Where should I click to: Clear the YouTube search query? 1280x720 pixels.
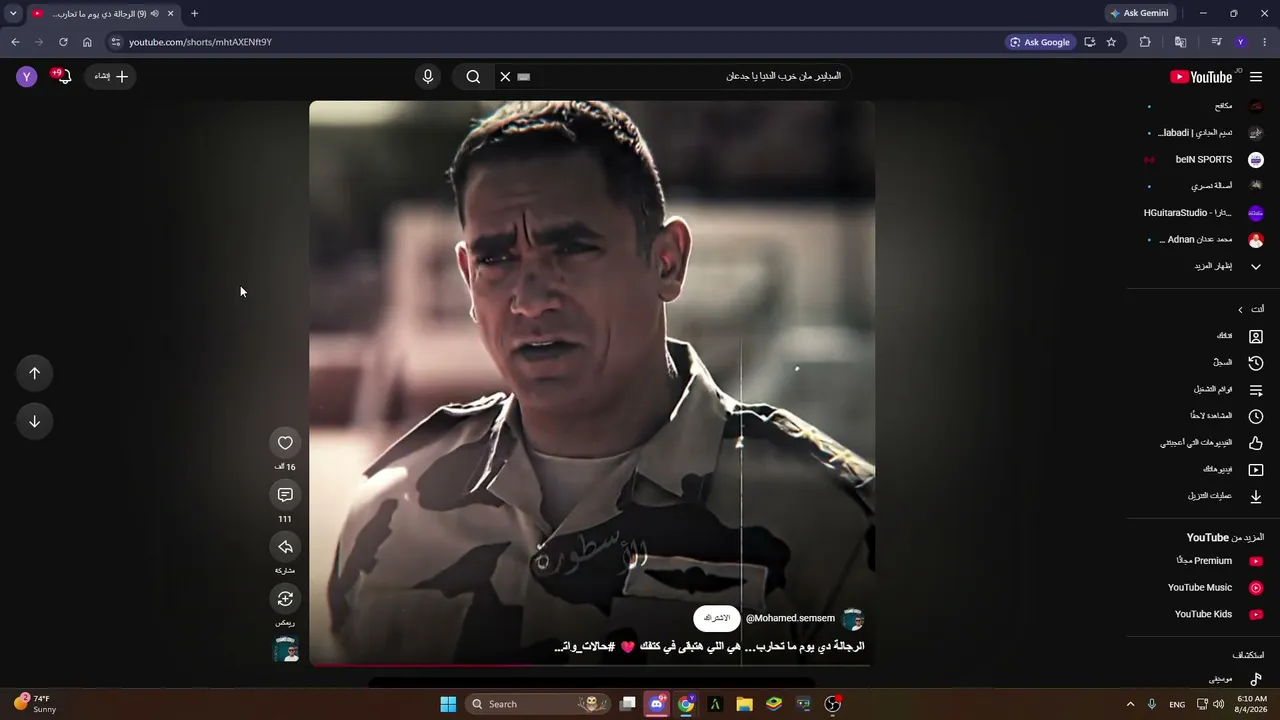[x=505, y=77]
